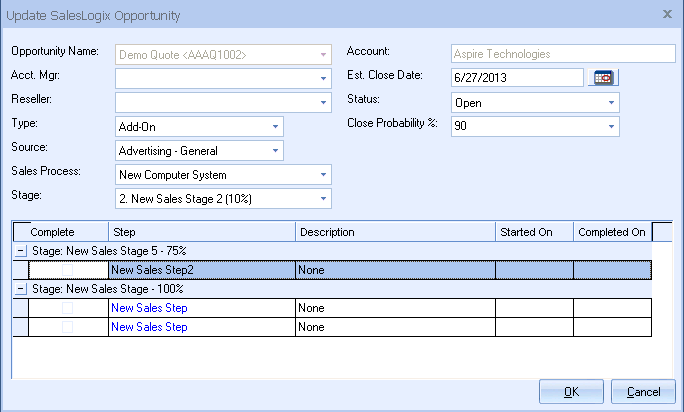The height and width of the screenshot is (412, 684).
Task: Click the row selector of New Sales Step2 row
Action: pos(21,270)
